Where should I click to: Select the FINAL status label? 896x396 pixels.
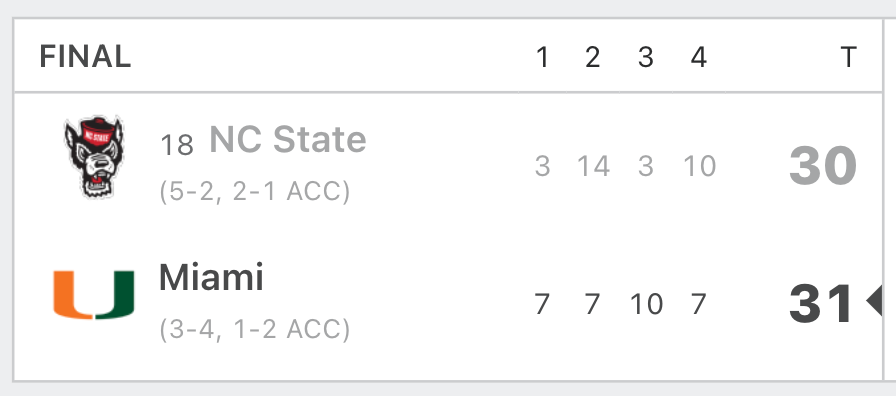(x=85, y=57)
